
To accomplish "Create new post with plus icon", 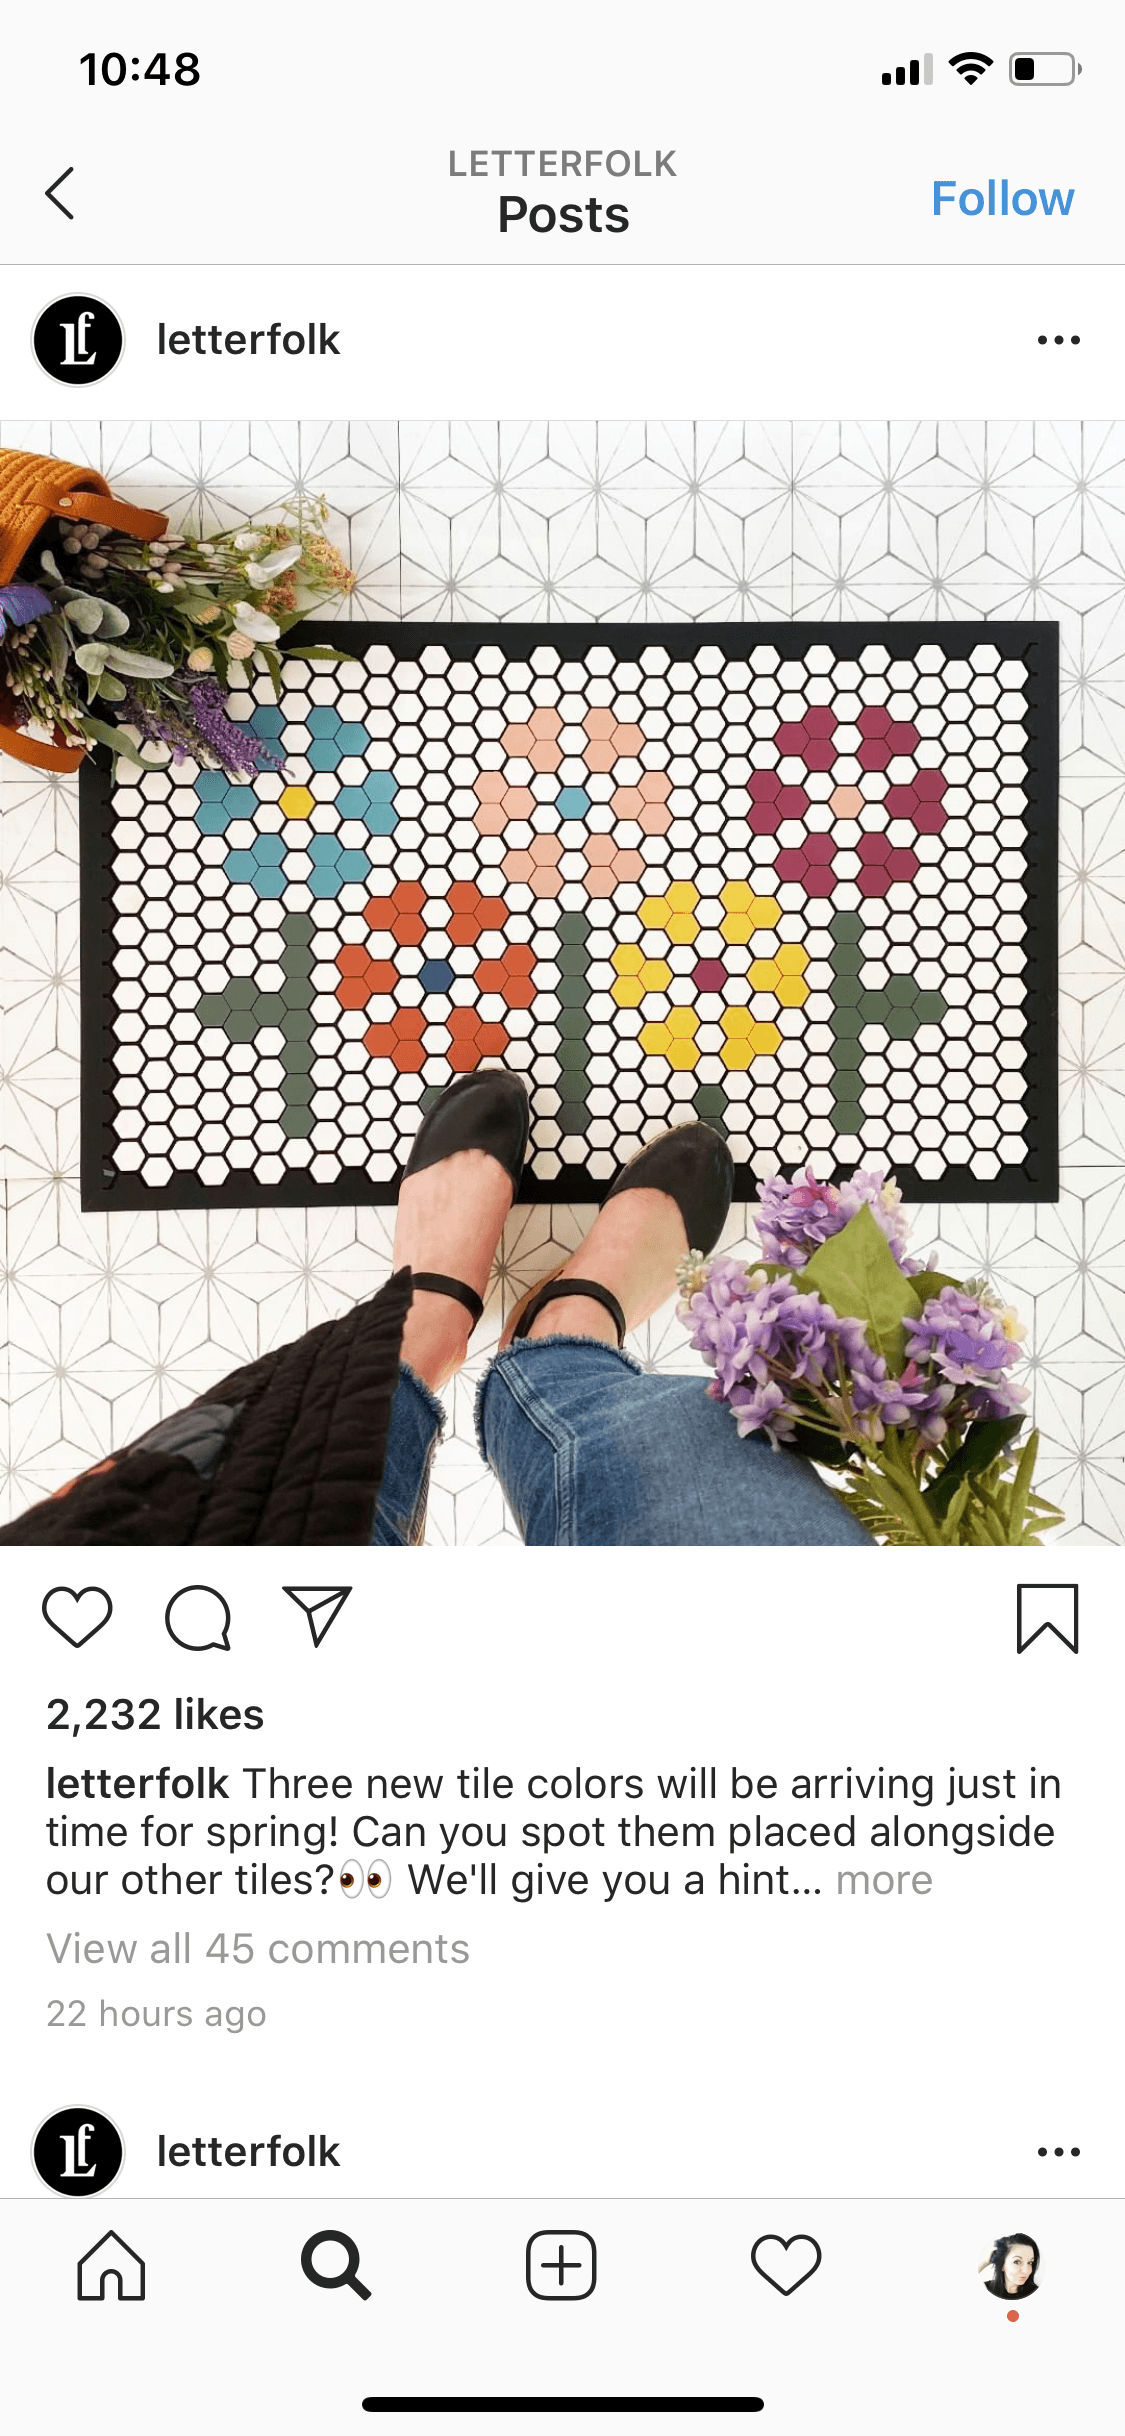I will tap(561, 2265).
